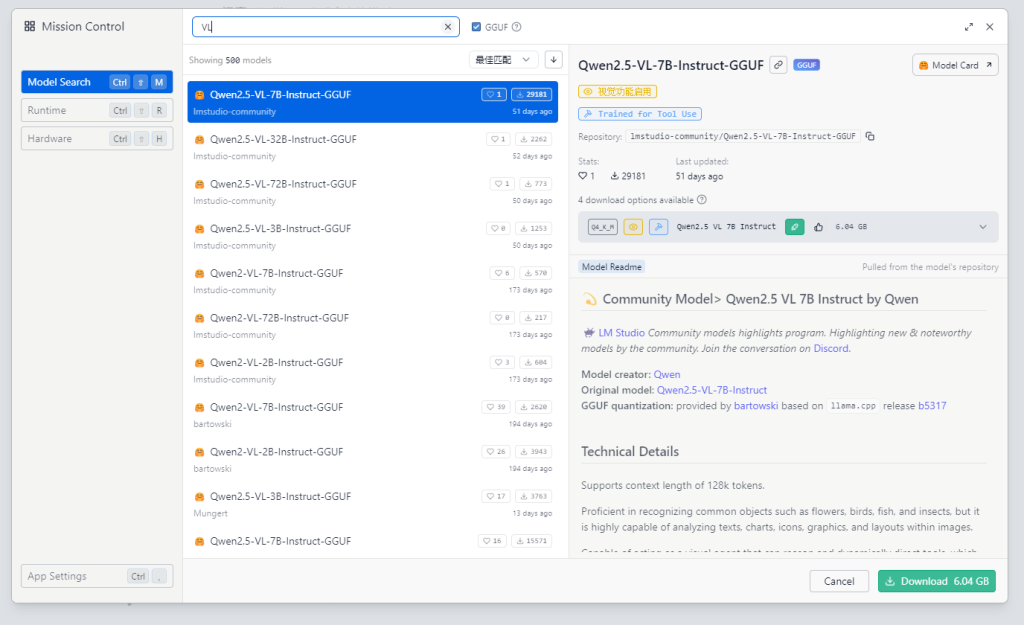
Task: Select Qwen2.5-VL-3B-Instruct-GGUF by Mungert
Action: point(372,504)
